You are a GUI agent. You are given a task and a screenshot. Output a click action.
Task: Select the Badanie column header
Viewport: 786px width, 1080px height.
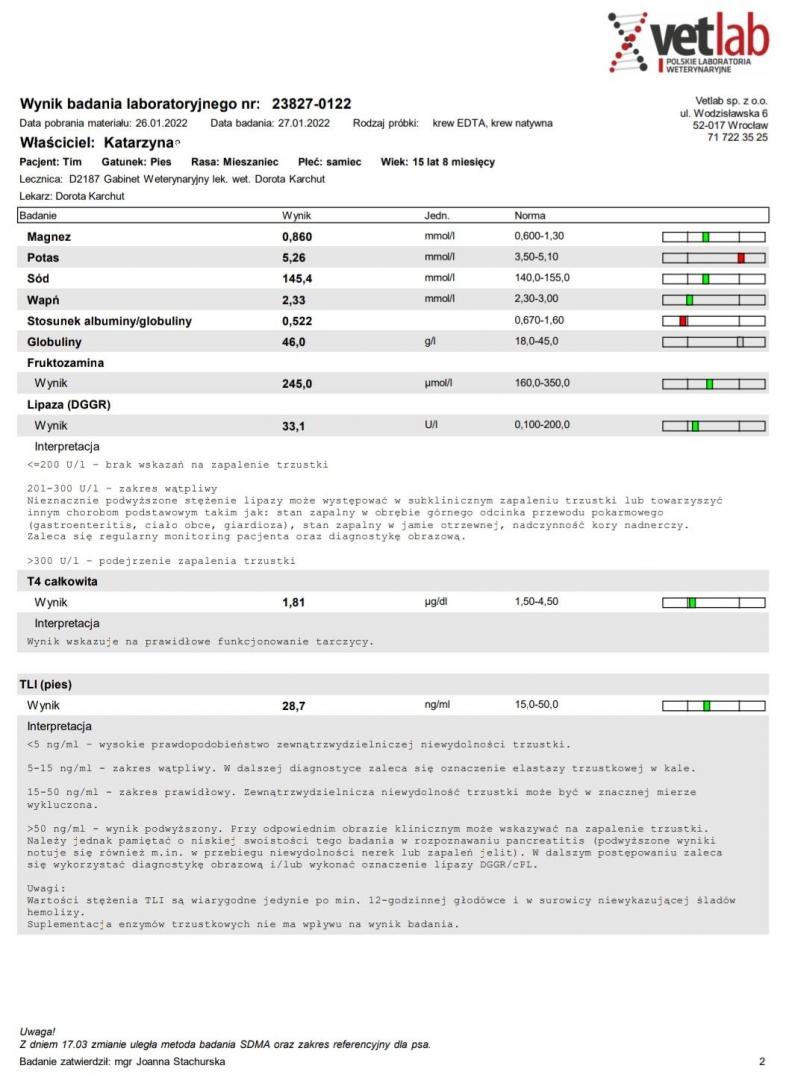[38, 216]
